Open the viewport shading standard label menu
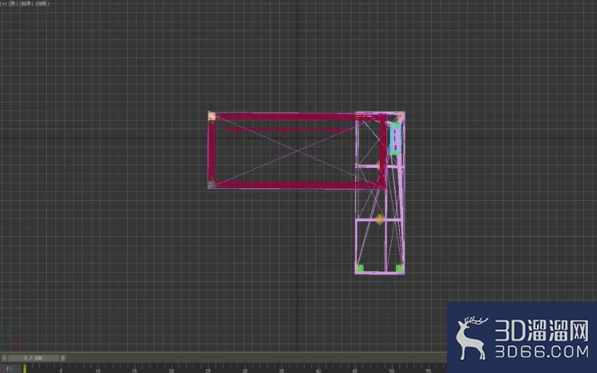Screen dimensions: 597x373 click(x=26, y=4)
